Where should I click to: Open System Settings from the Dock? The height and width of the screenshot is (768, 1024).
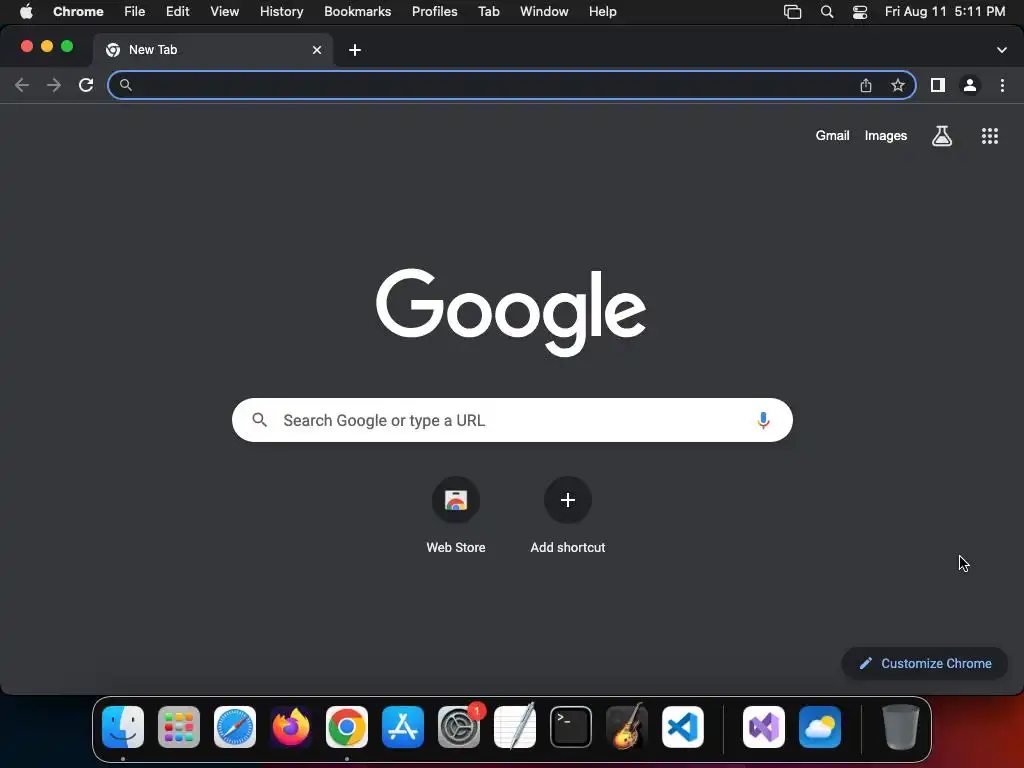coord(459,727)
